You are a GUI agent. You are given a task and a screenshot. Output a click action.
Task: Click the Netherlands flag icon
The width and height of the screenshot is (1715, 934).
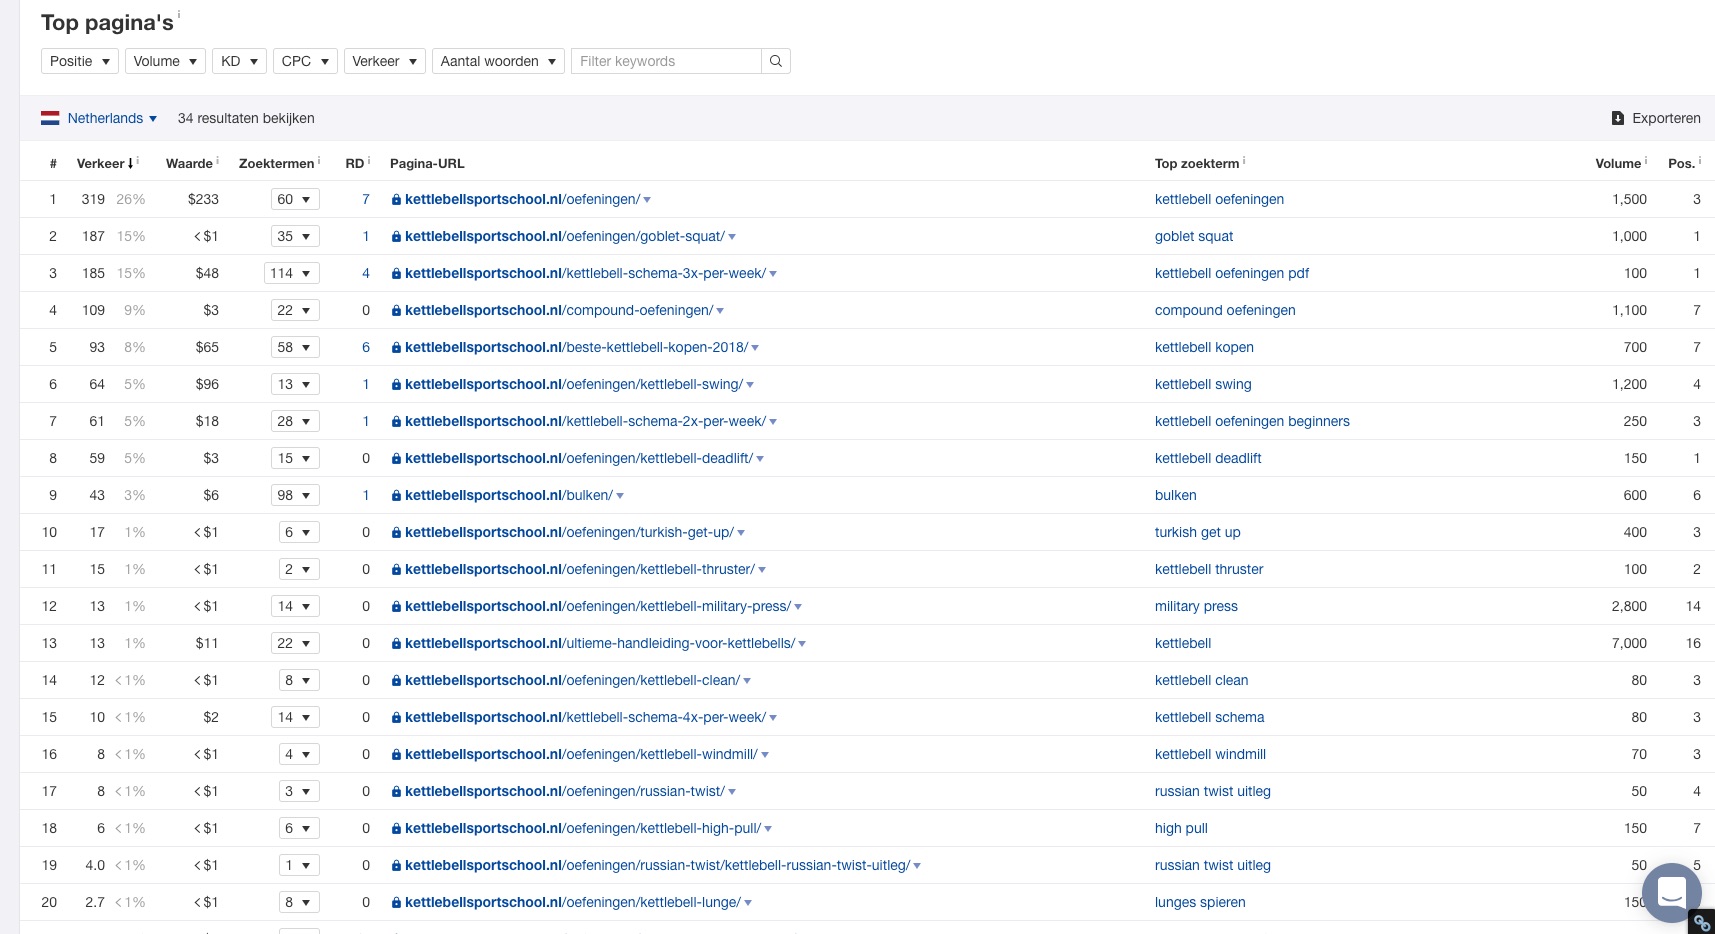coord(50,118)
